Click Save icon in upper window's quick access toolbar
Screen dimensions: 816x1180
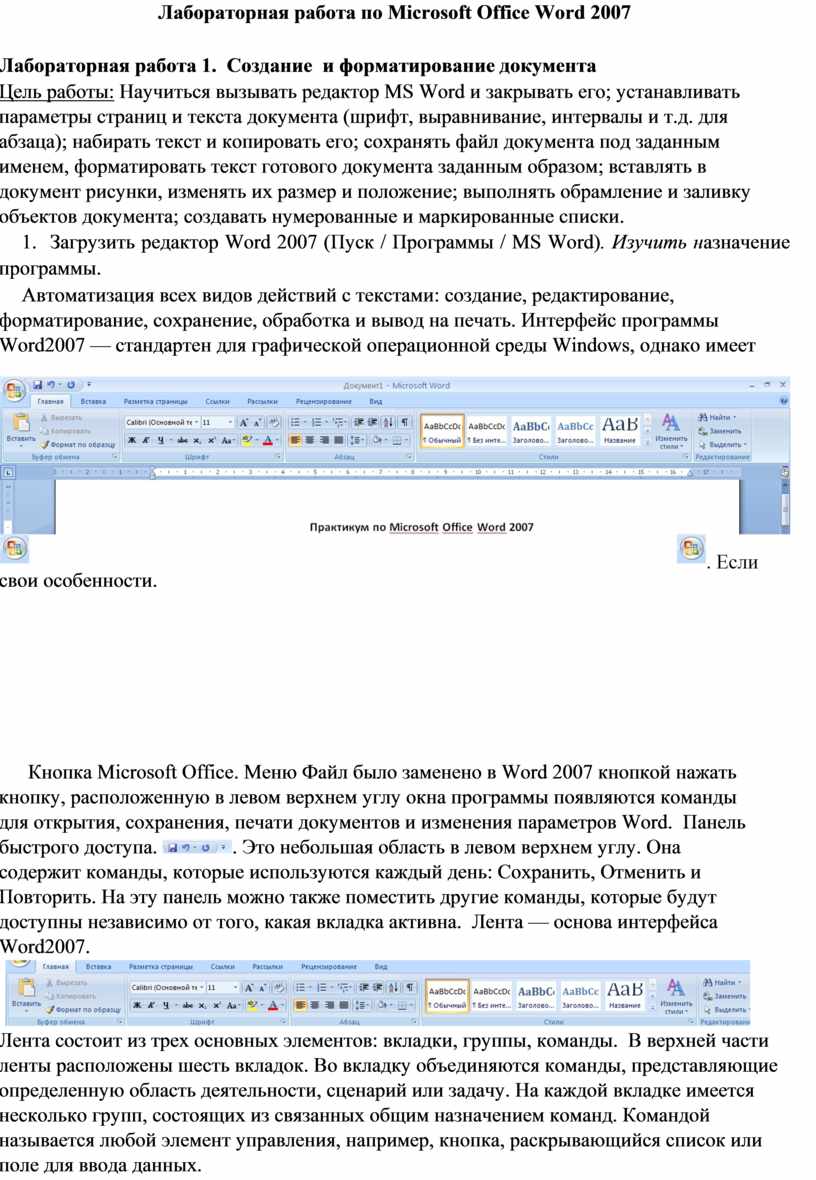pos(38,385)
